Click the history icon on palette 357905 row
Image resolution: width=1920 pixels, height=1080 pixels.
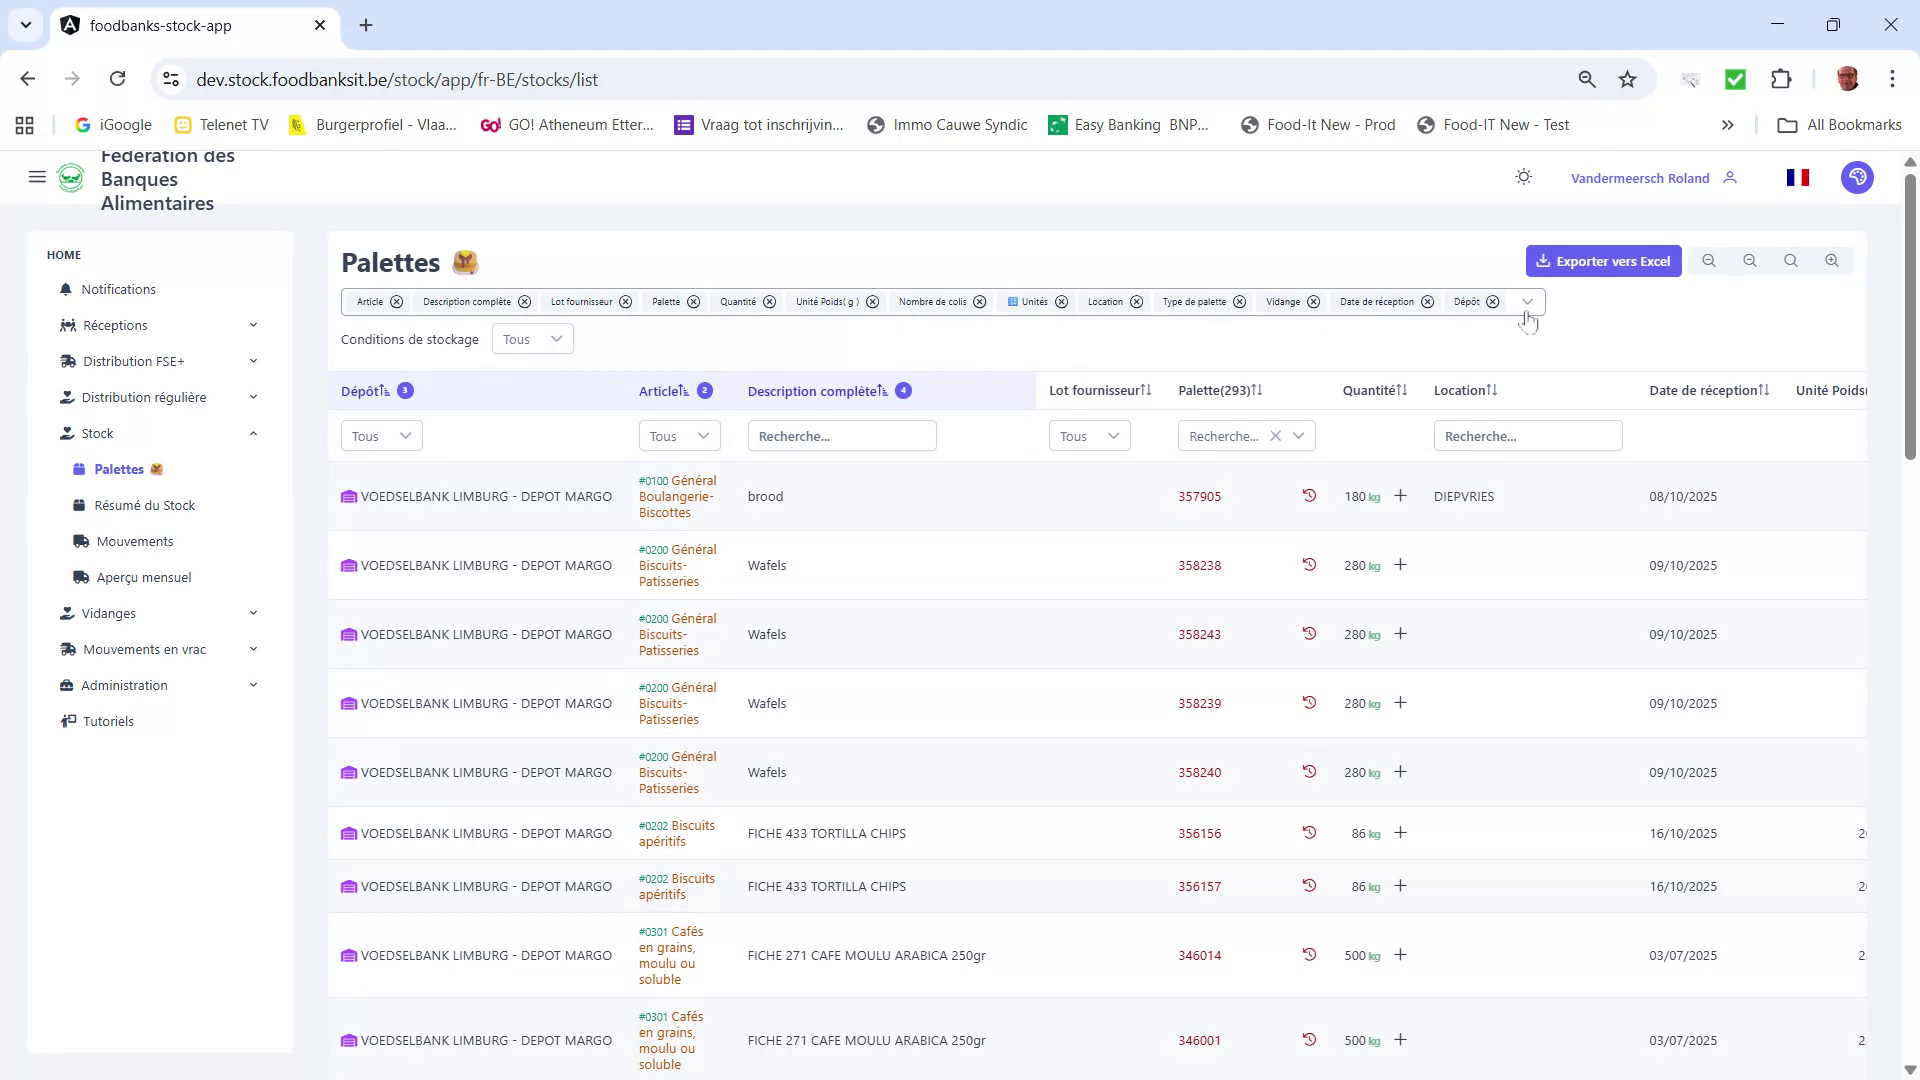[x=1309, y=495]
